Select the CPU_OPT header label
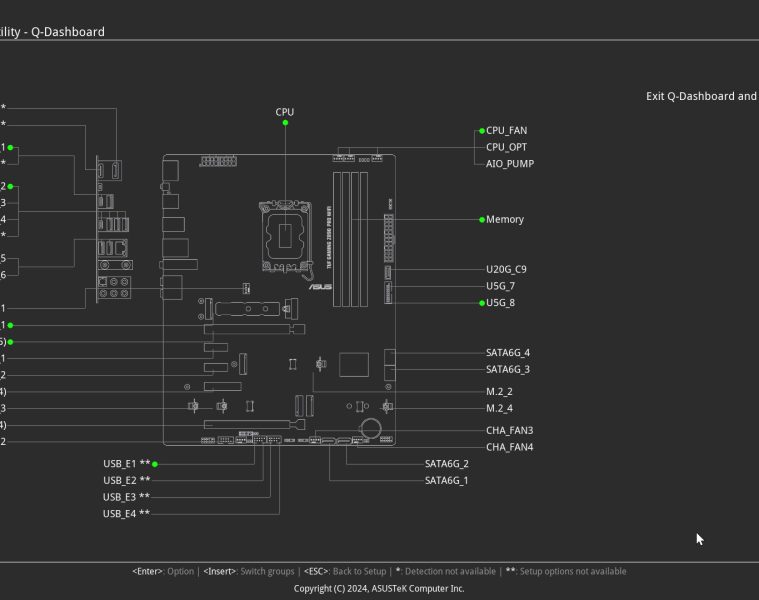 pos(506,147)
